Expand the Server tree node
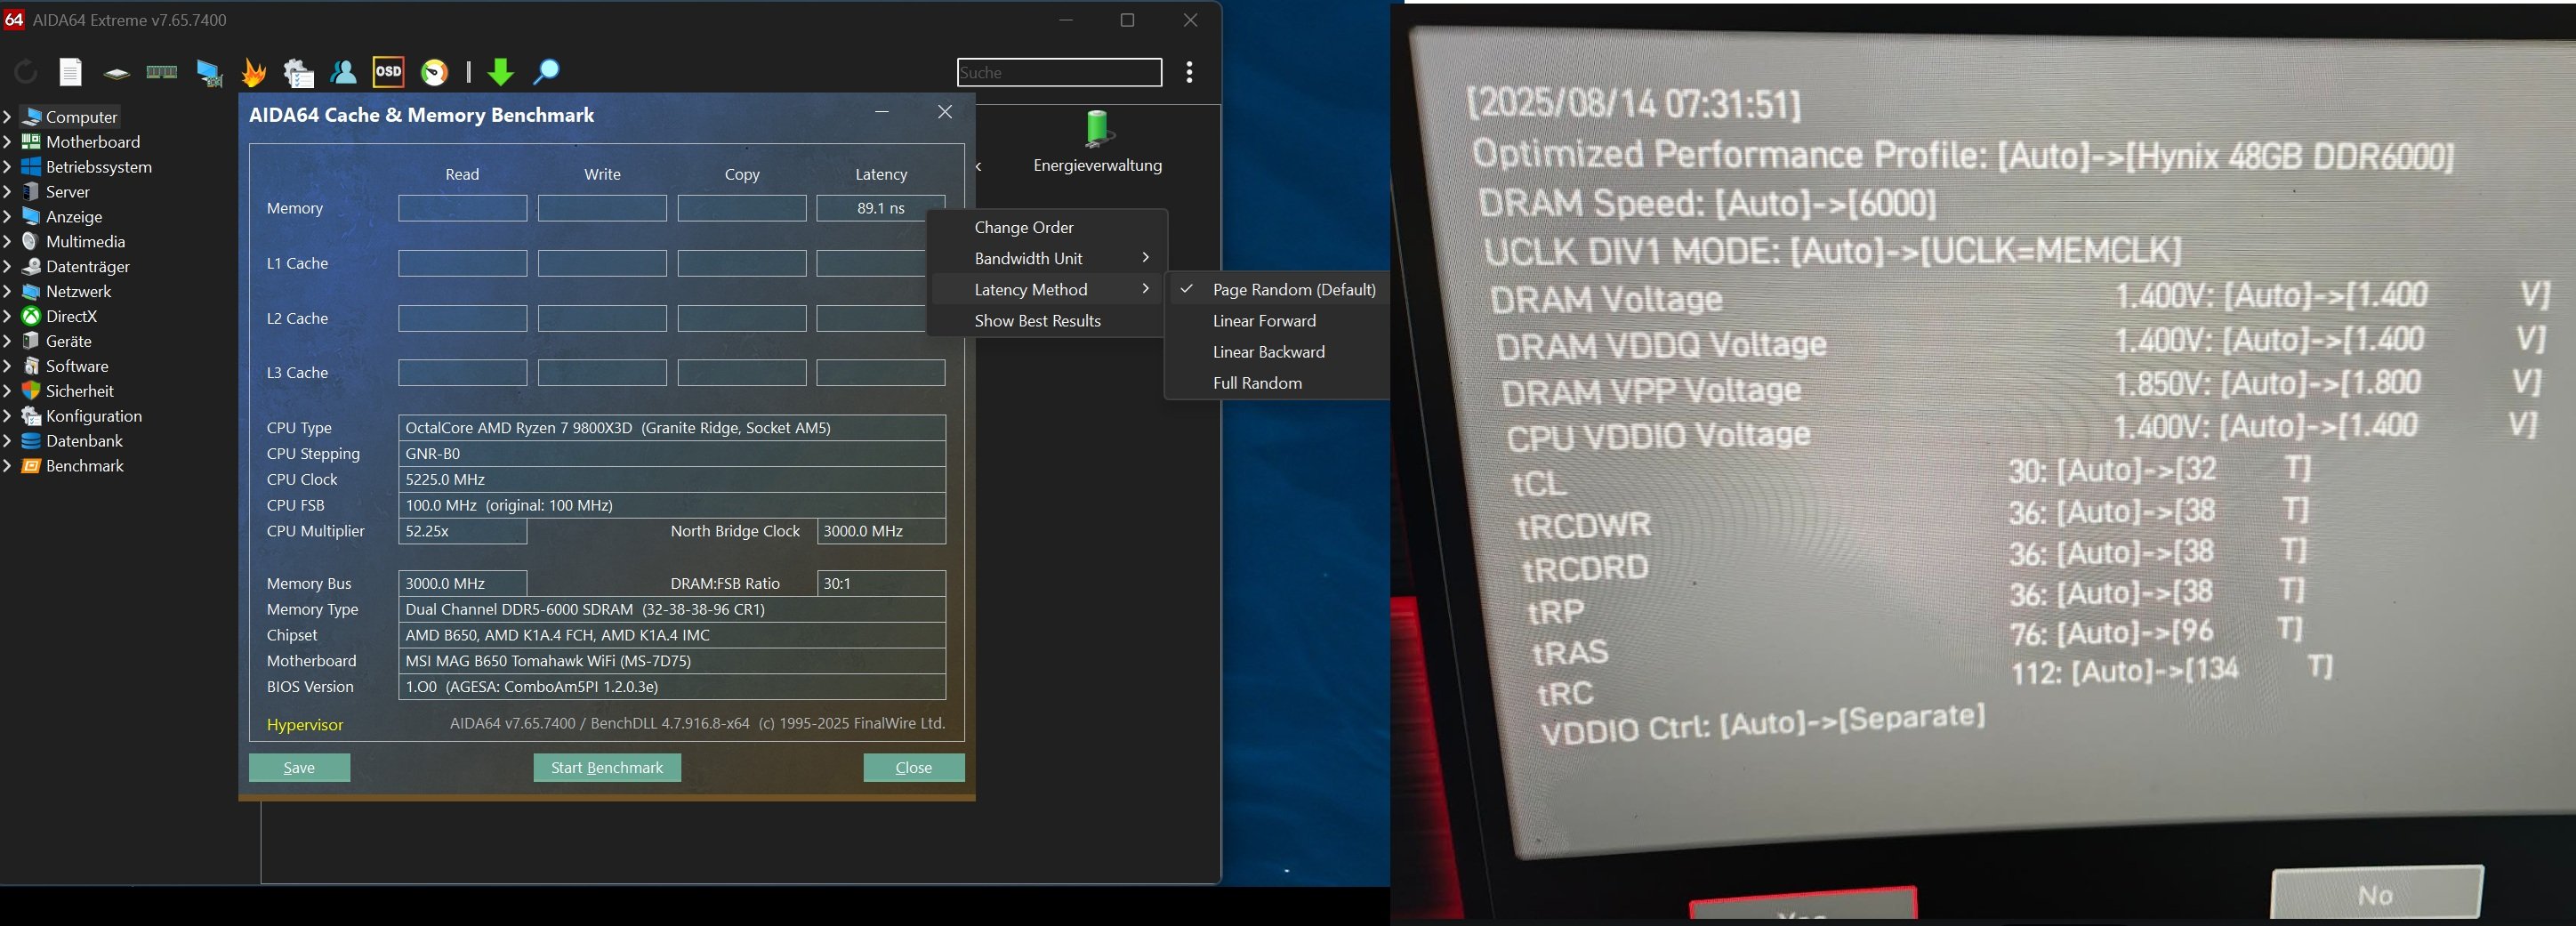 coord(7,192)
